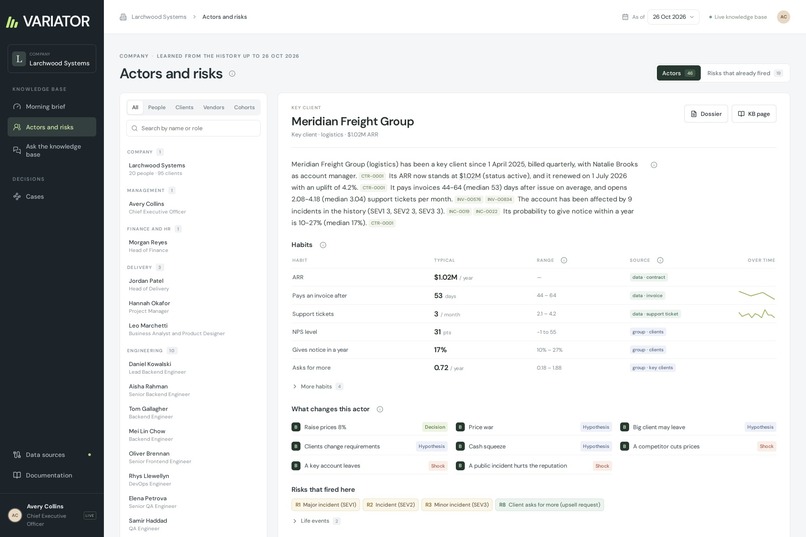This screenshot has height=537, width=806.
Task: Switch to Risks that already fired
Action: 744,73
